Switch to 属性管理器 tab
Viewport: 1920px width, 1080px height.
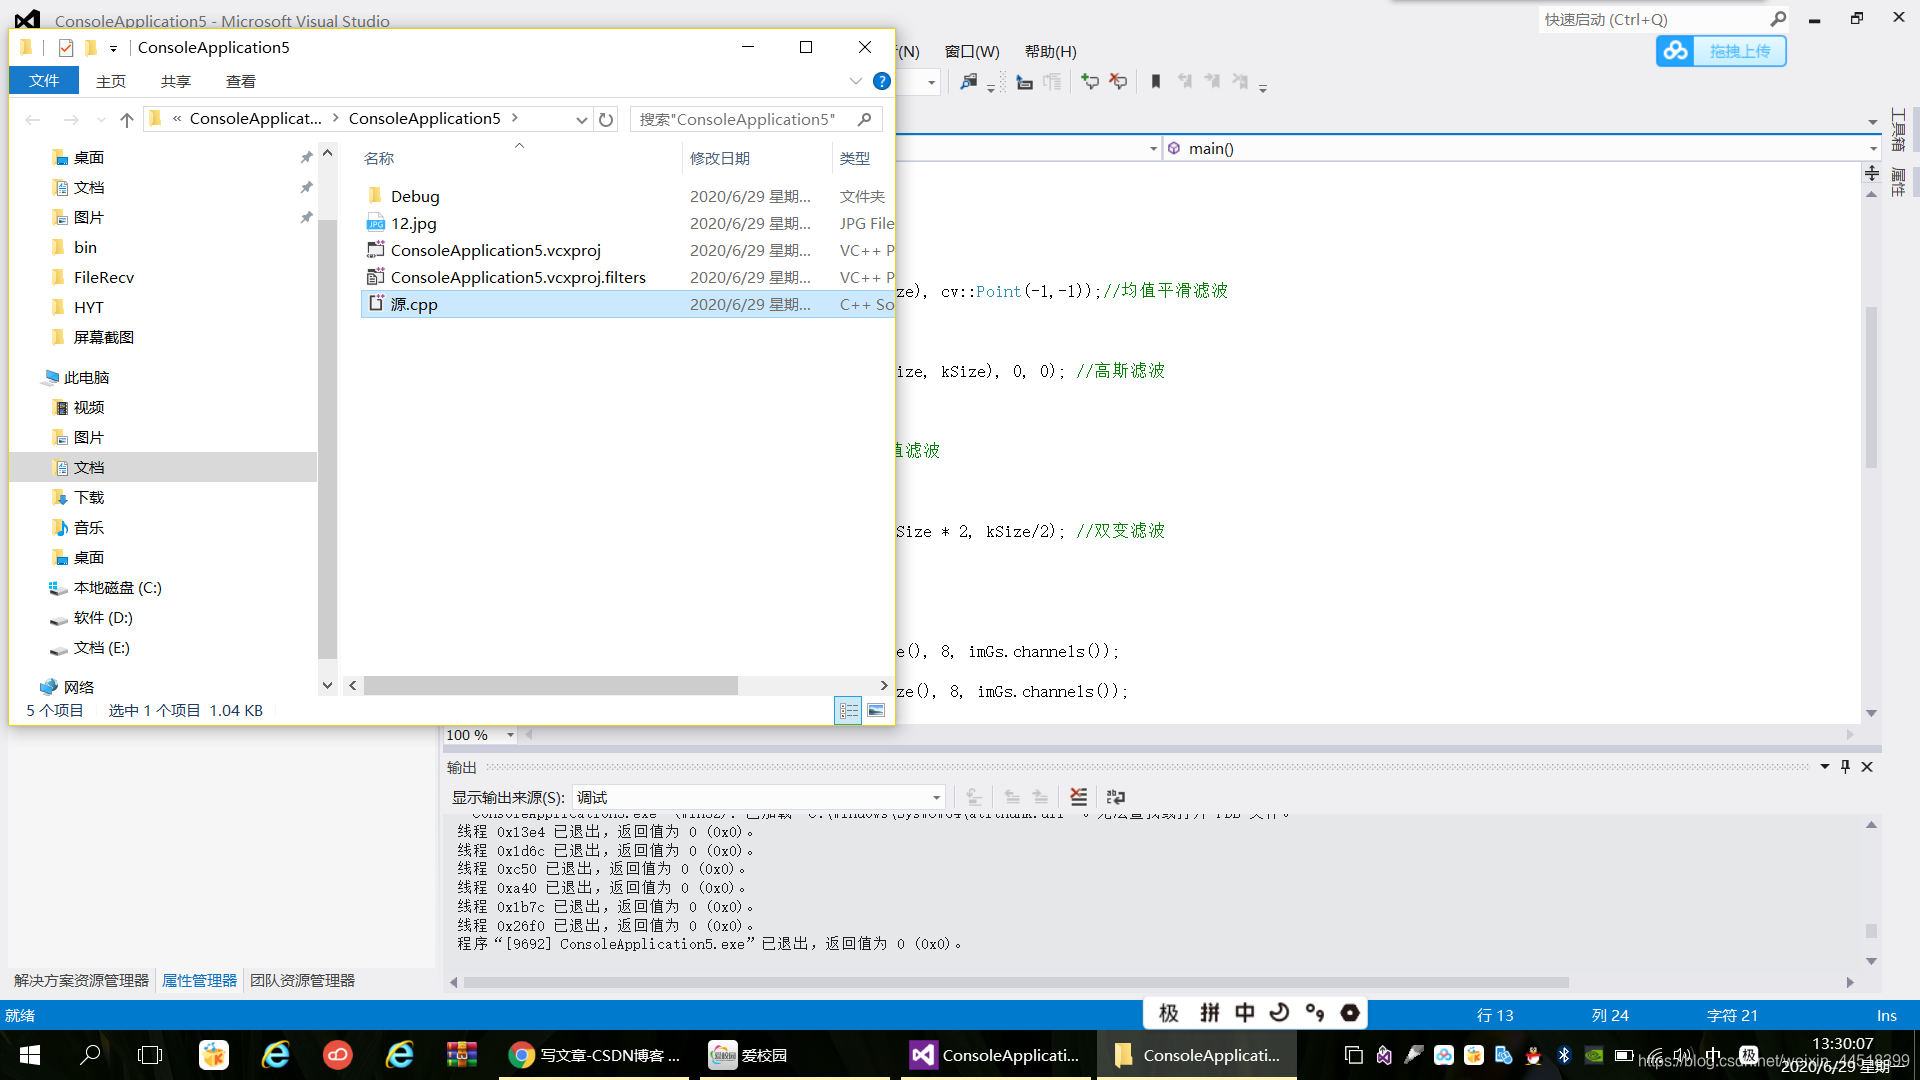pos(199,980)
